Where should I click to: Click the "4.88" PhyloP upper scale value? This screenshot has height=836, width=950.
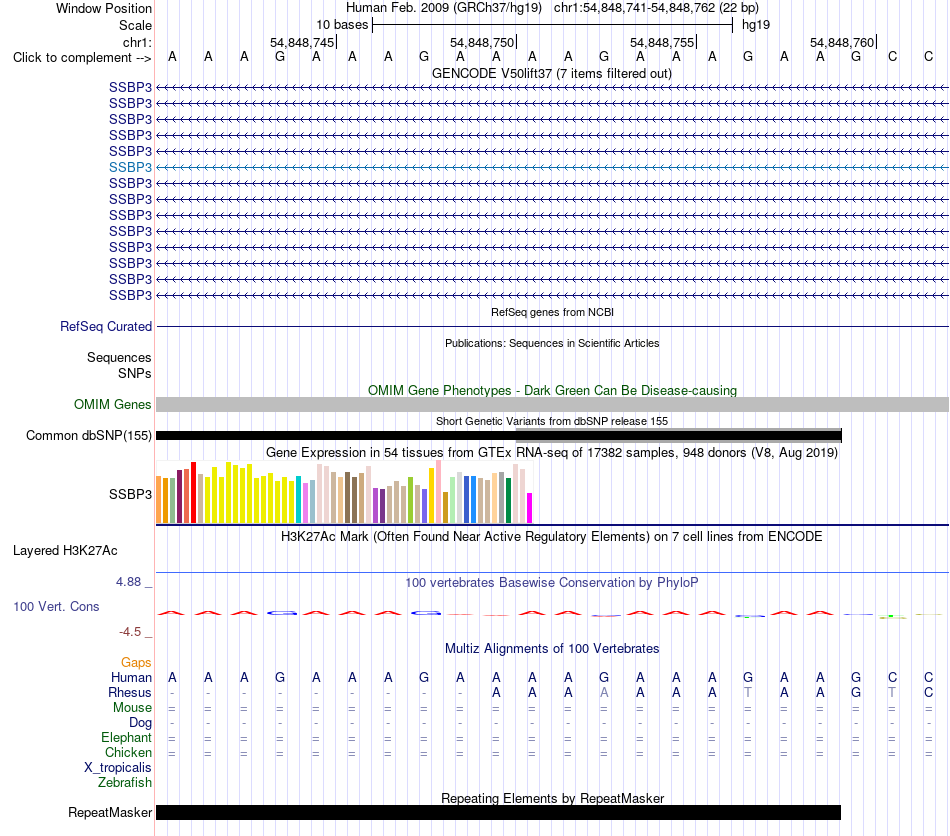[x=128, y=582]
